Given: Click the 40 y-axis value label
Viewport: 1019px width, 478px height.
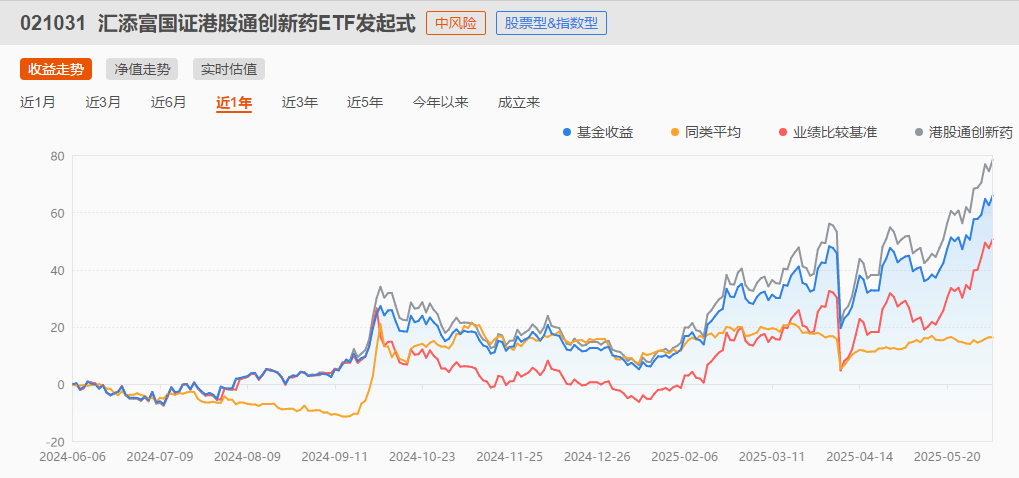Looking at the screenshot, I should (57, 270).
